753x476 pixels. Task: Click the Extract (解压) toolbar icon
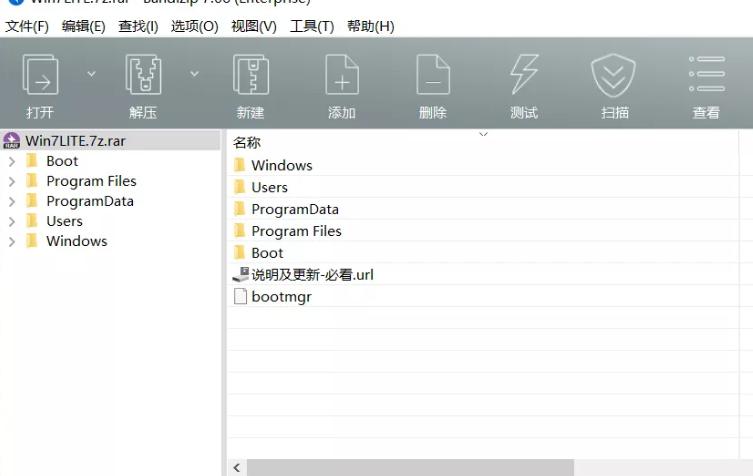click(143, 73)
